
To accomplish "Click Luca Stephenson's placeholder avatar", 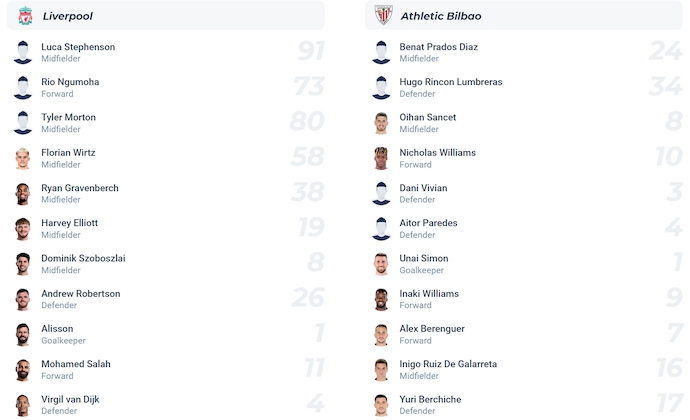I will (x=23, y=52).
